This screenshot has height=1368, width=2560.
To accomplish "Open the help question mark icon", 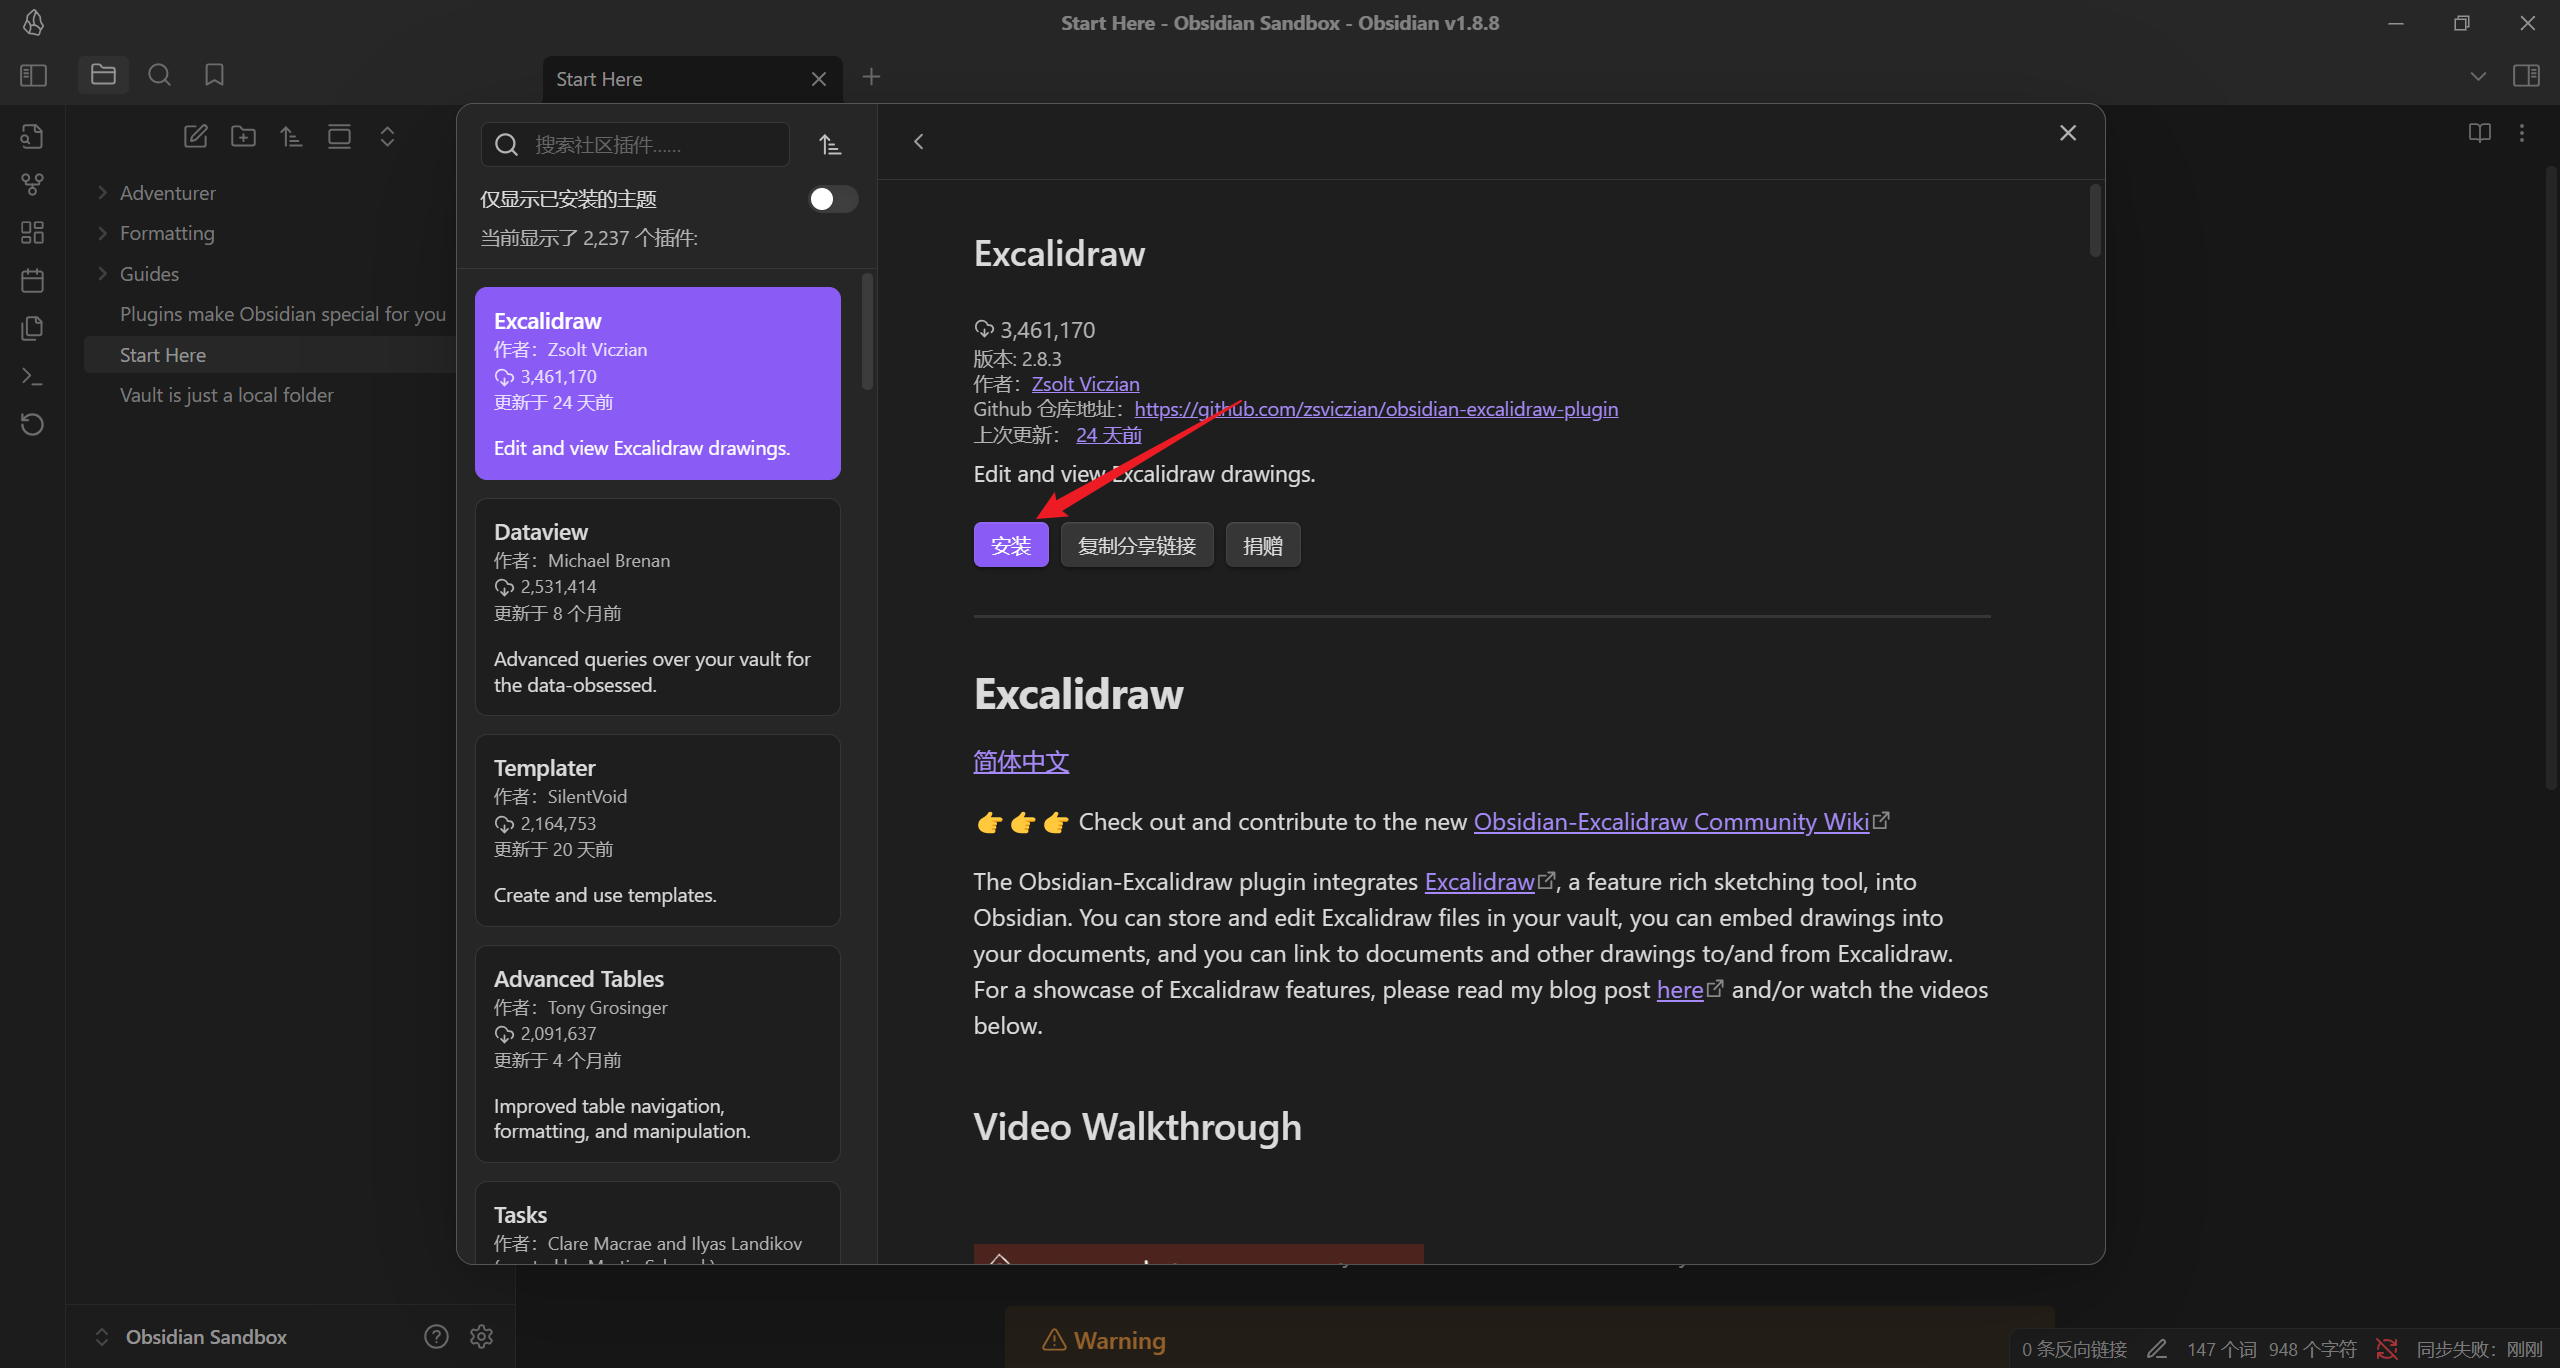I will pos(436,1336).
